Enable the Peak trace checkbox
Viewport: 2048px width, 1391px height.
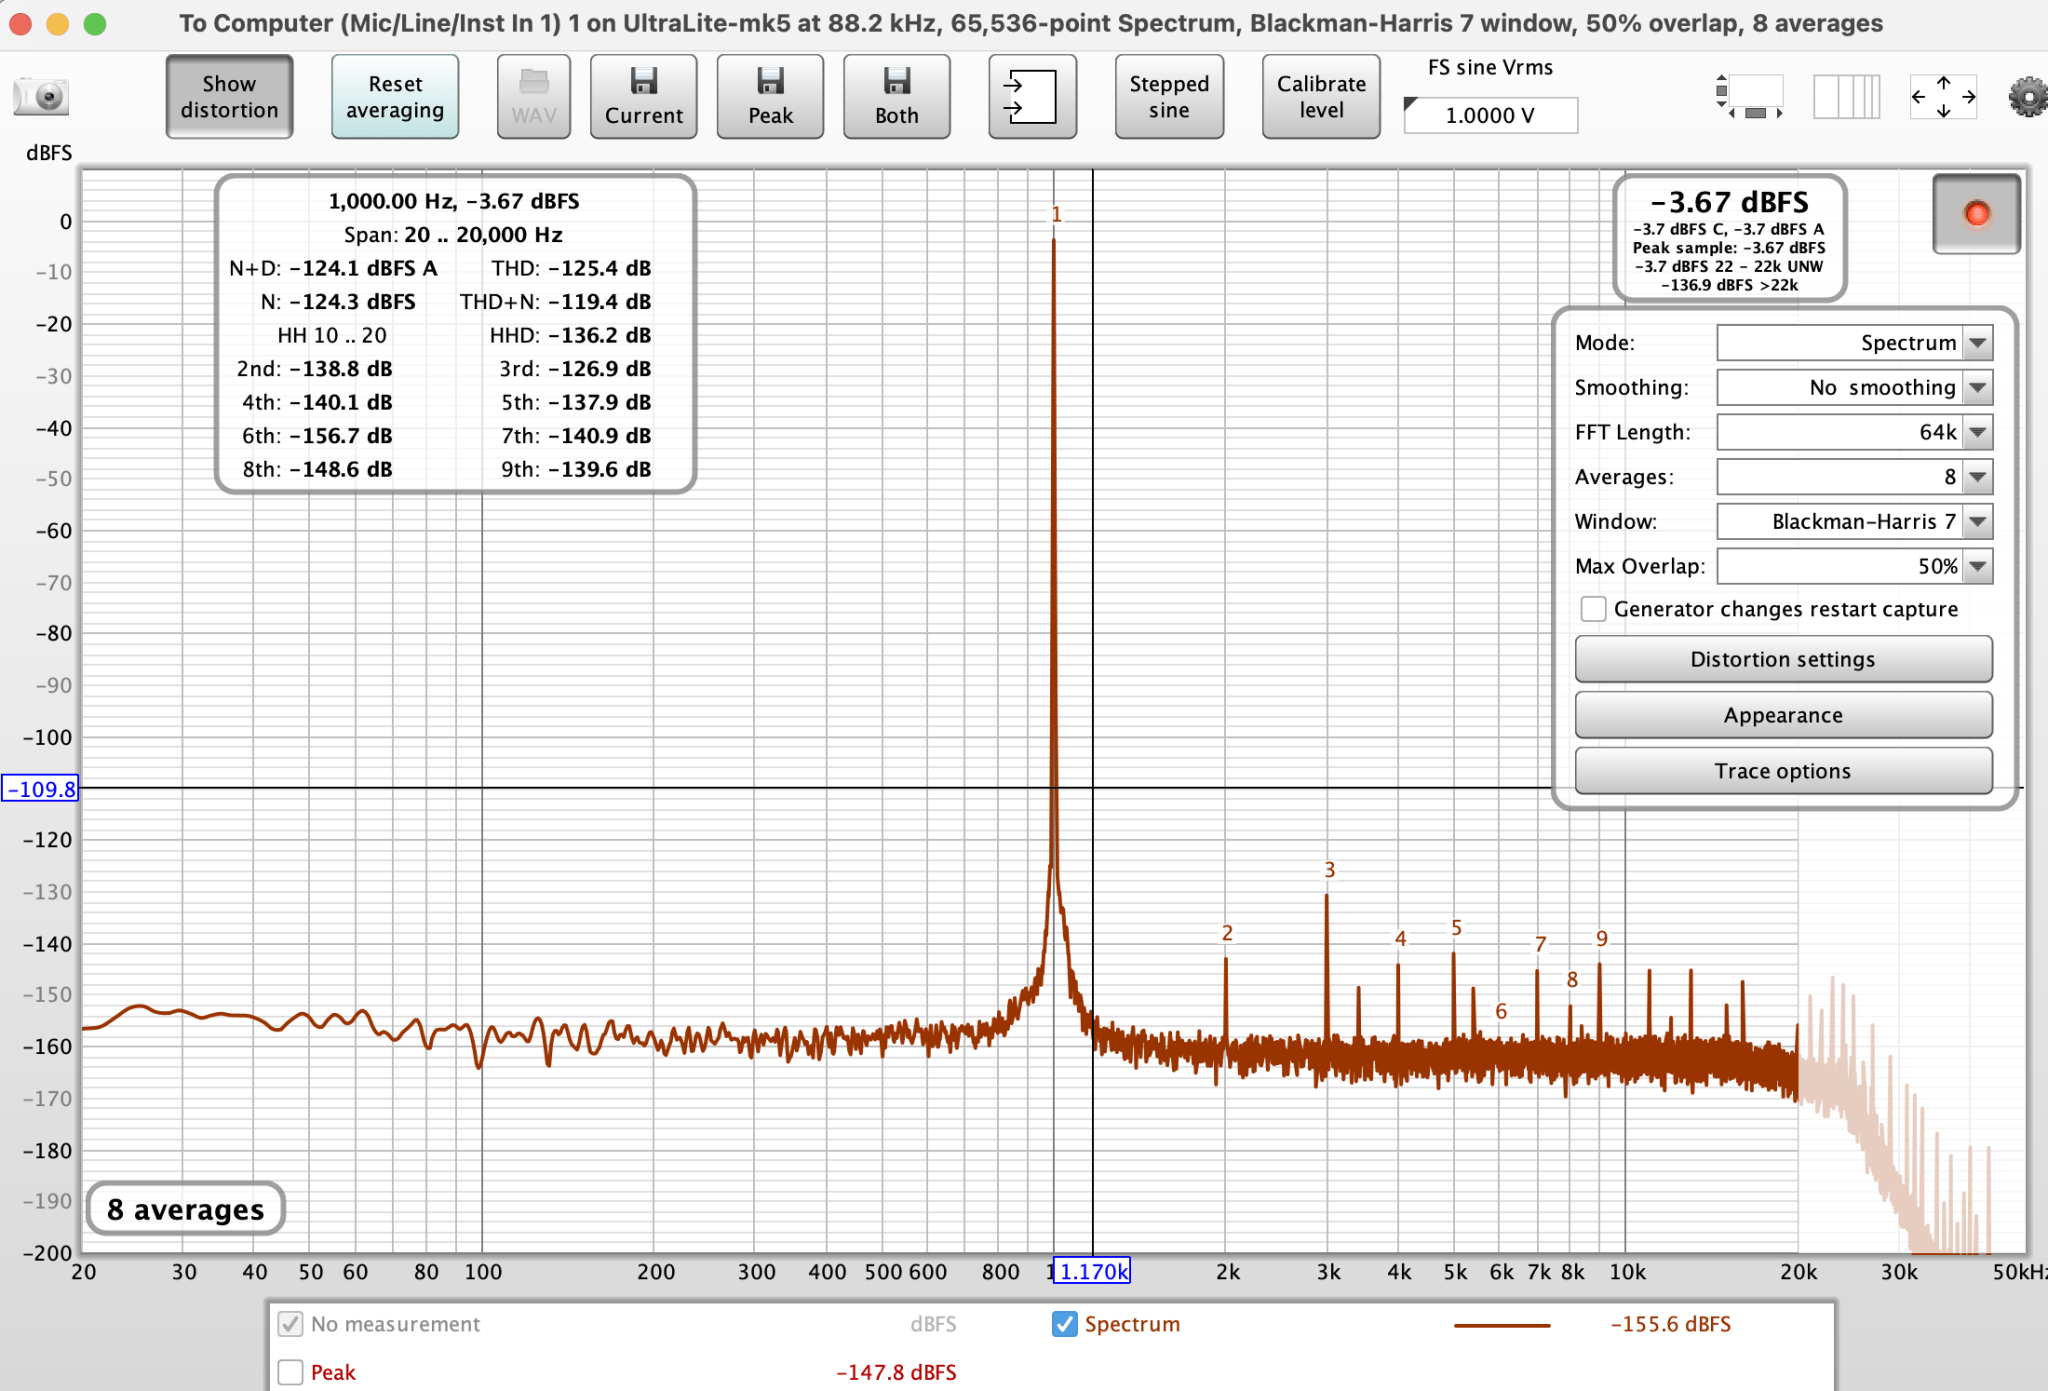click(290, 1372)
